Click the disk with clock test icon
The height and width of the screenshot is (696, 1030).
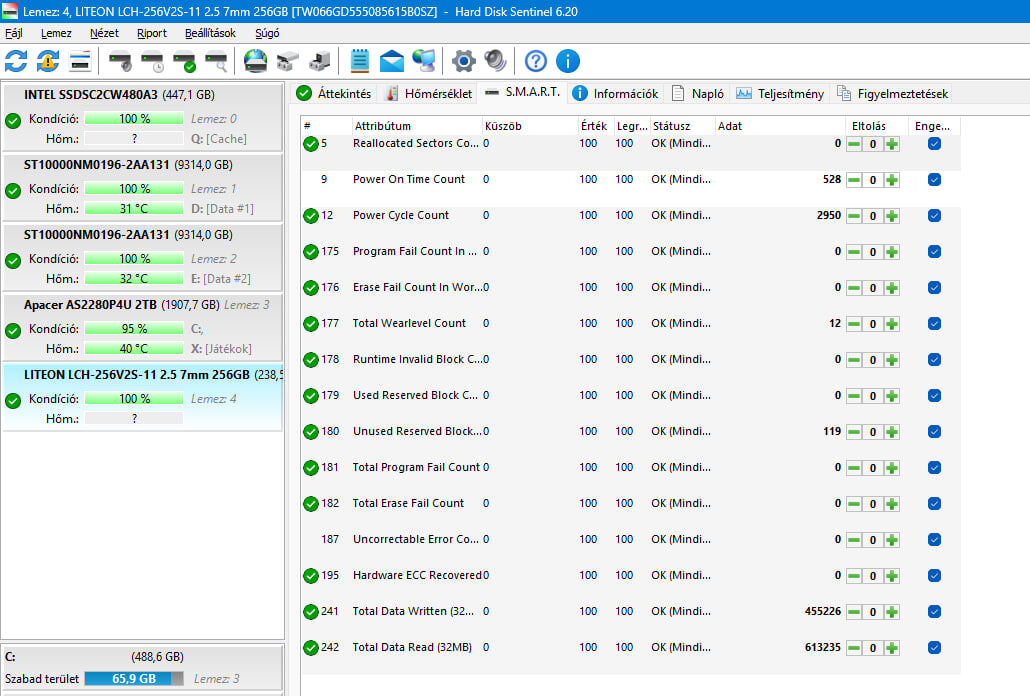pos(152,62)
